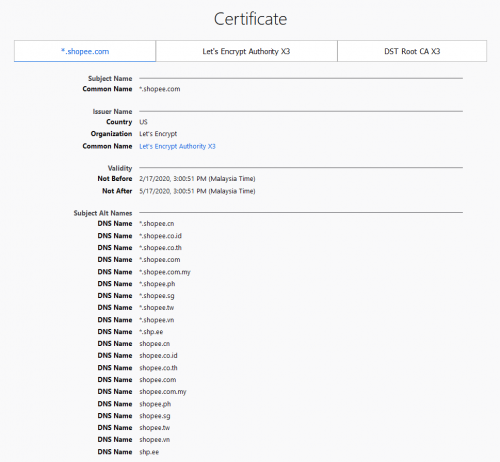Click the Subject Name section label
Viewport: 500px width, 462px height.
(x=110, y=79)
